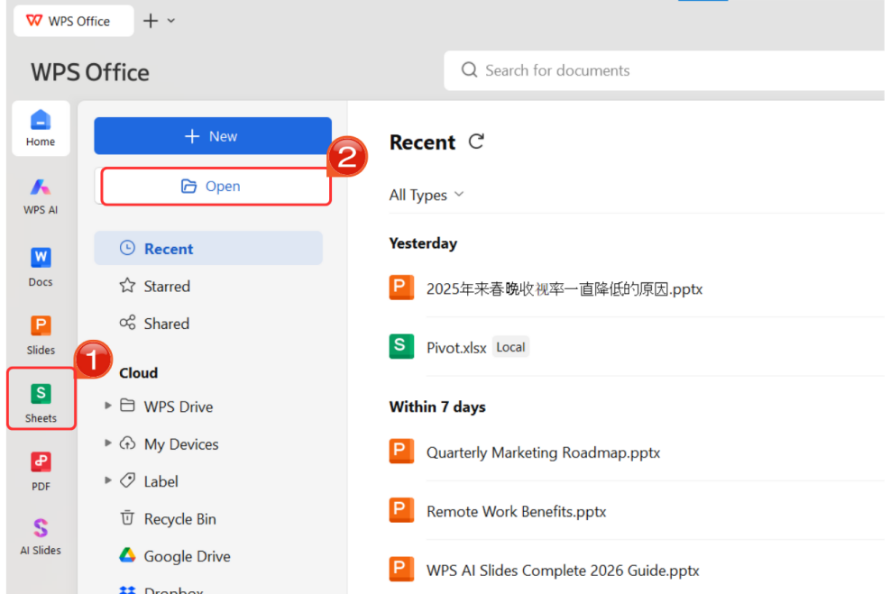Open new tab options dropdown arrow

click(171, 21)
